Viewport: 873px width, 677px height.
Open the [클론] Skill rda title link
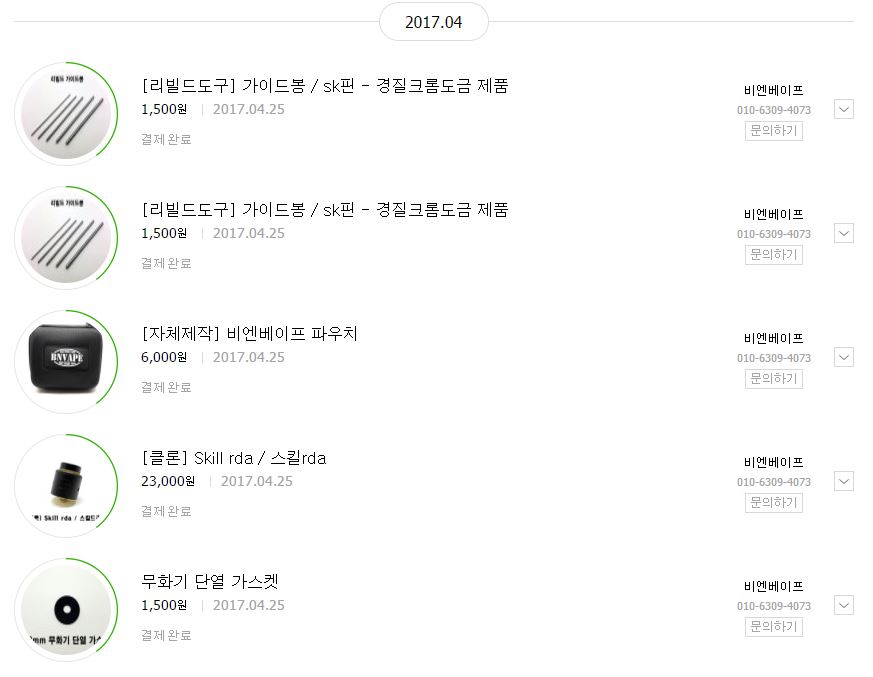[234, 458]
